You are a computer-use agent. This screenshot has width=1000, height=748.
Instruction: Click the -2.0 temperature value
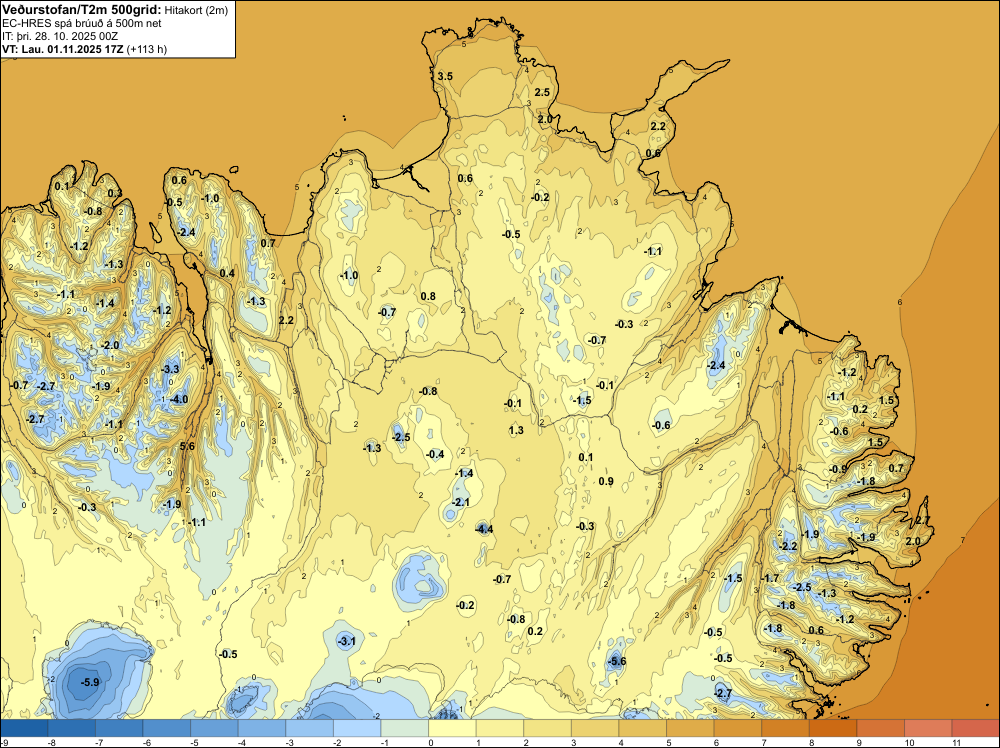[109, 345]
